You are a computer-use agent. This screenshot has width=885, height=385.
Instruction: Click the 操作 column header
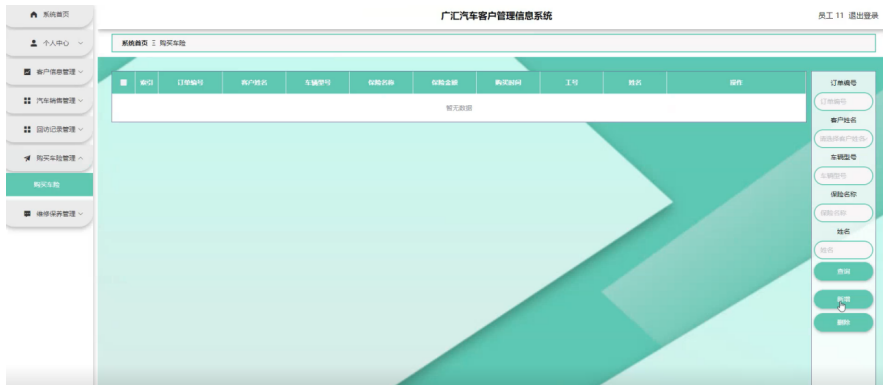pos(736,82)
